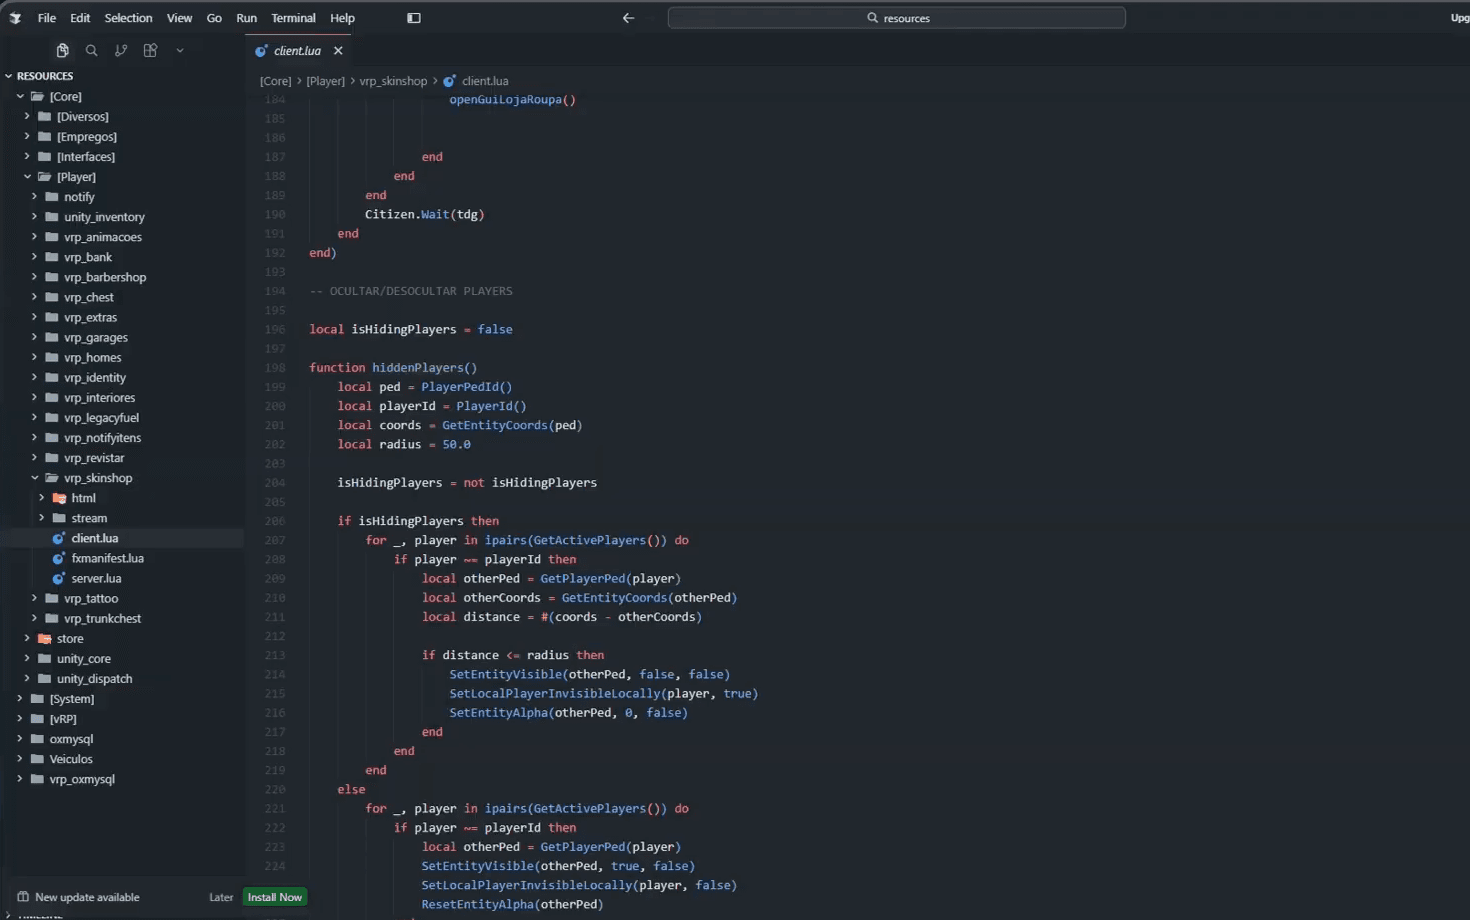Image resolution: width=1470 pixels, height=920 pixels.
Task: Expand the vrp_chest folder
Action: coord(122,297)
